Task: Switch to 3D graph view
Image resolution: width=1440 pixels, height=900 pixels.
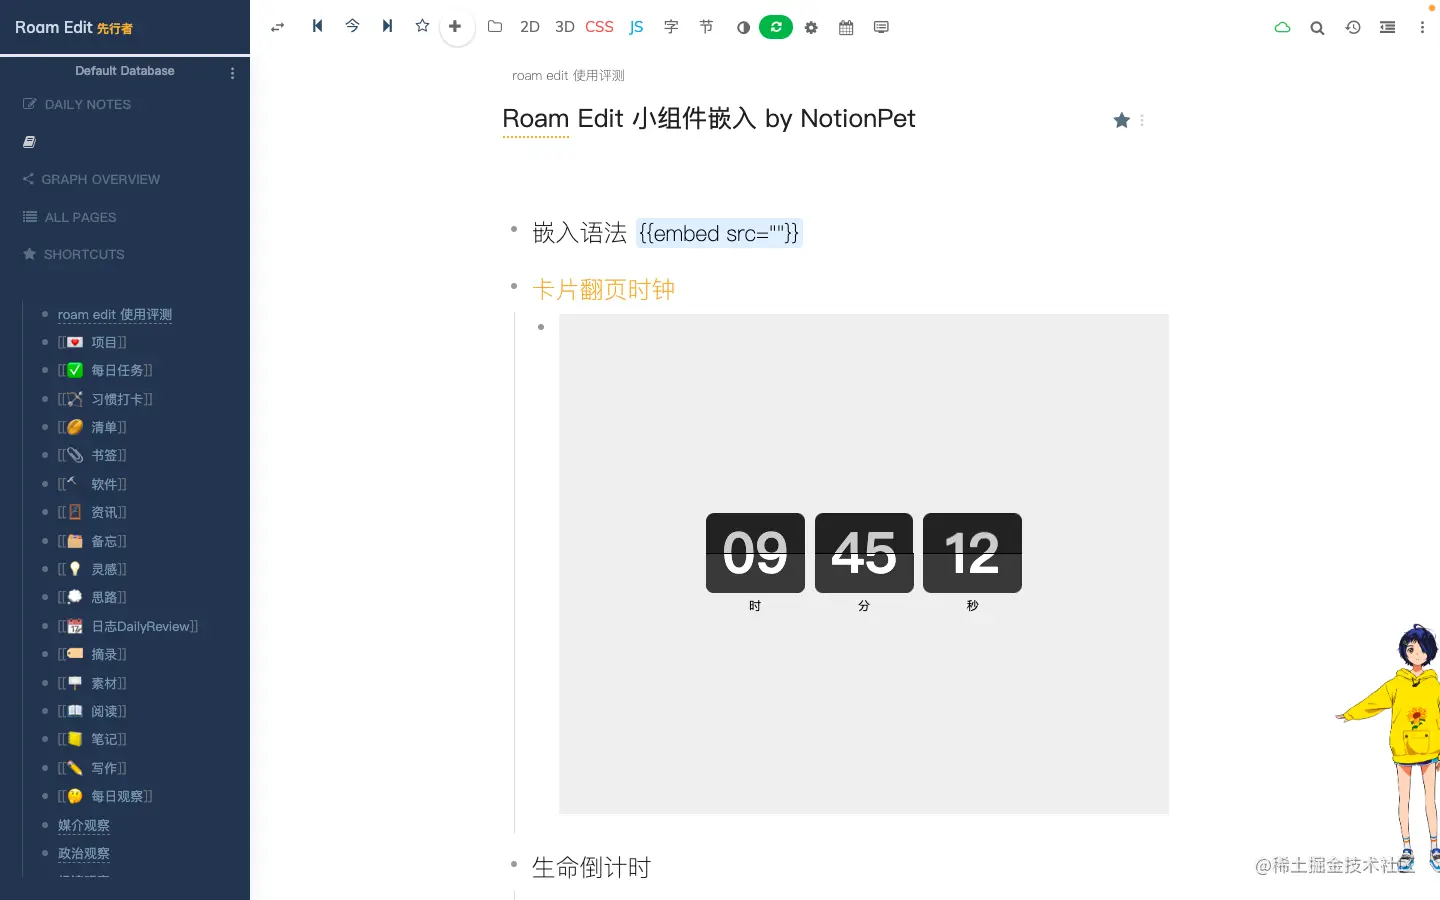Action: click(x=565, y=27)
